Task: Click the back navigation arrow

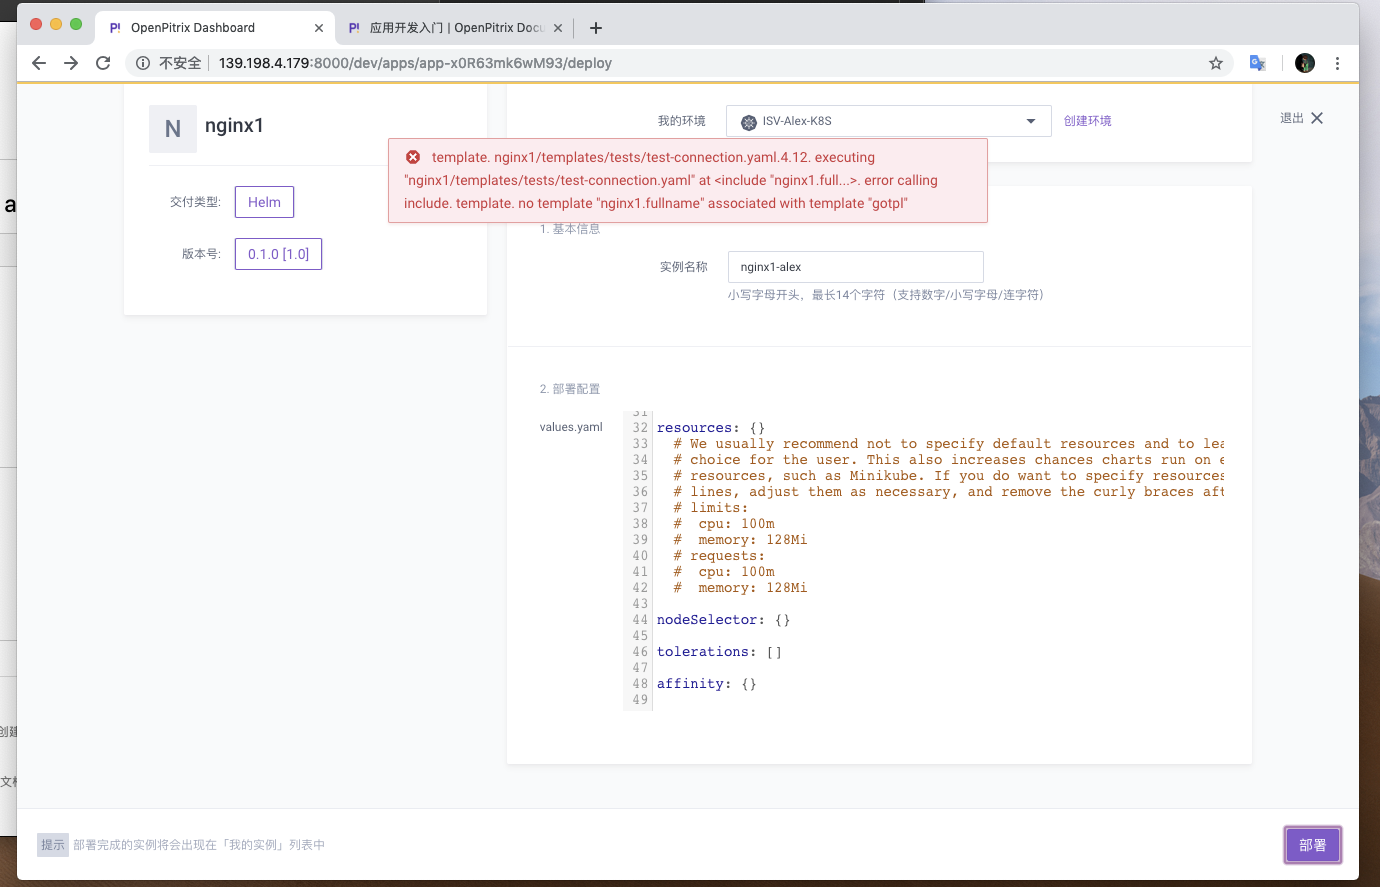Action: pos(38,62)
